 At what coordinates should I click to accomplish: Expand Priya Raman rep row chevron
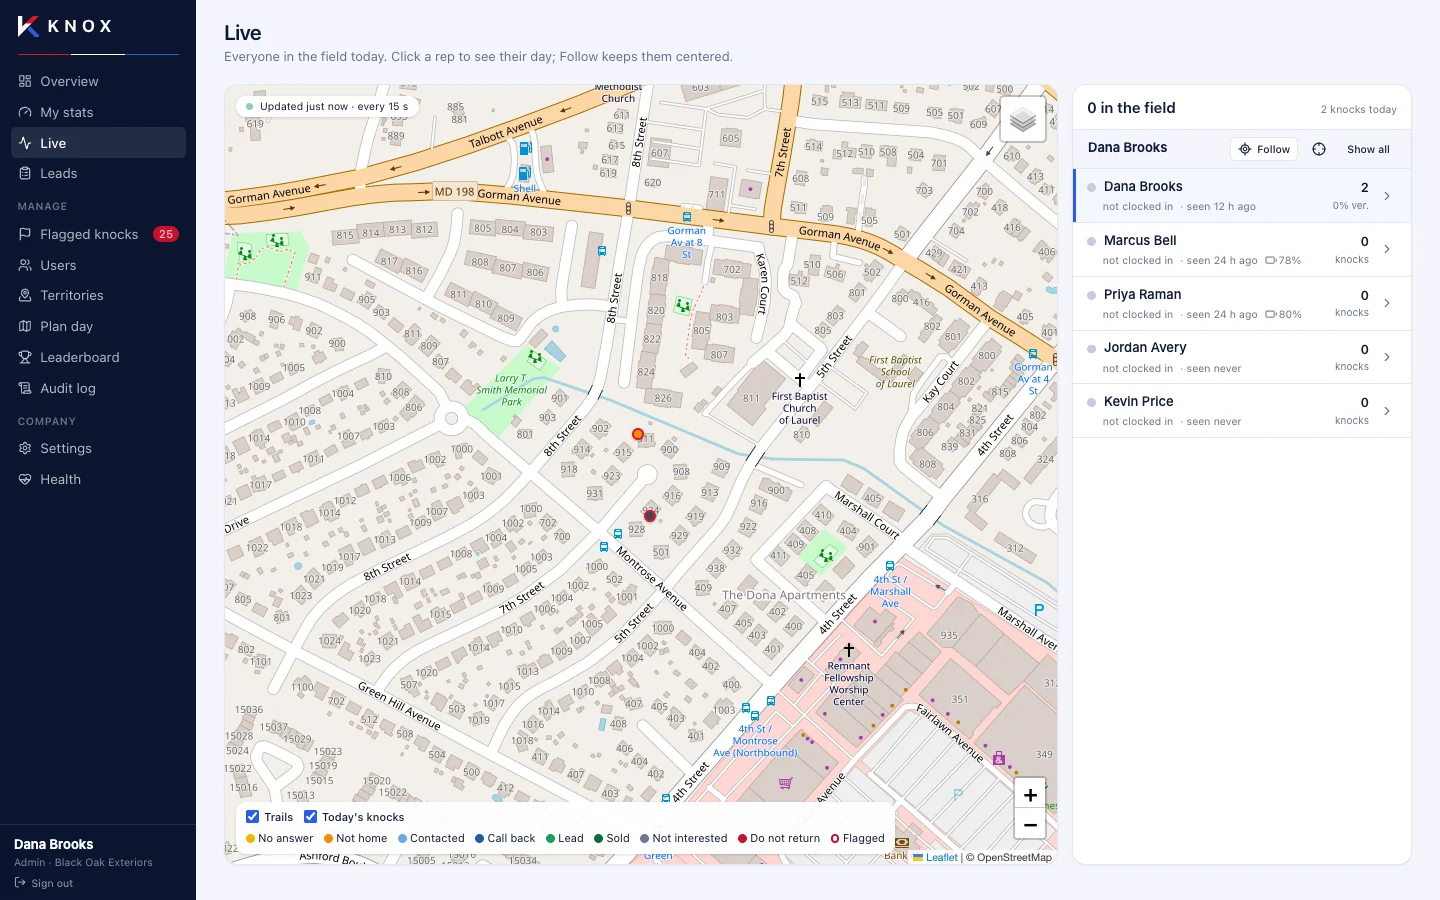pyautogui.click(x=1387, y=303)
